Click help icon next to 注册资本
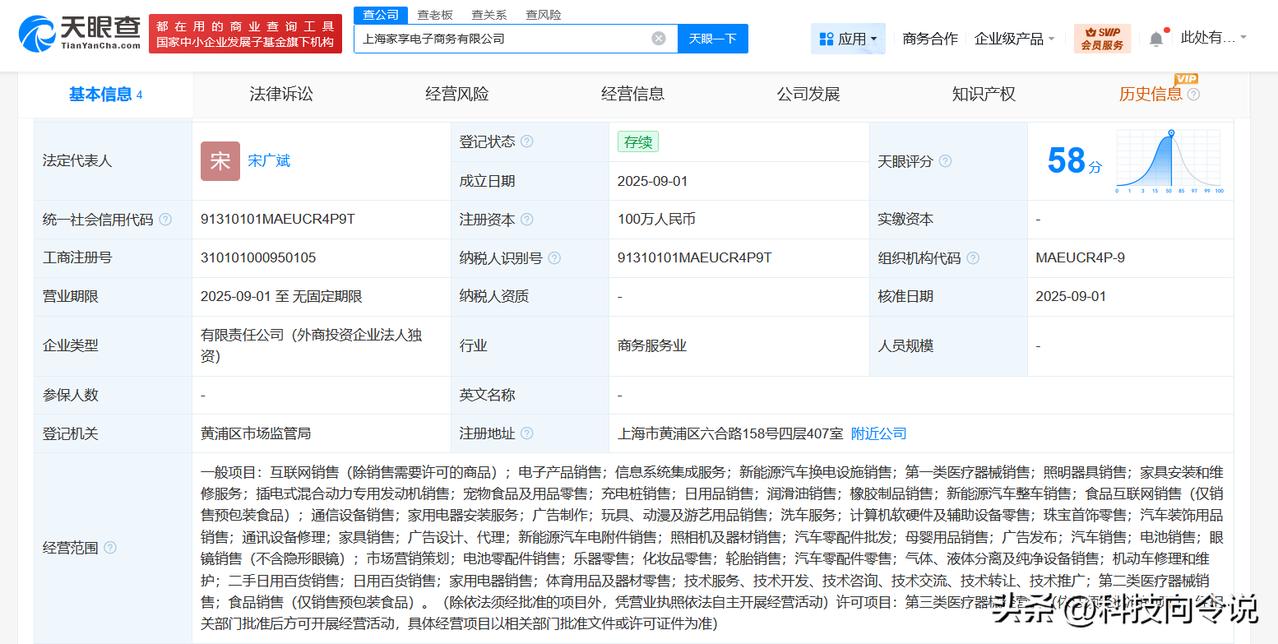Viewport: 1278px width, 644px height. click(x=527, y=219)
